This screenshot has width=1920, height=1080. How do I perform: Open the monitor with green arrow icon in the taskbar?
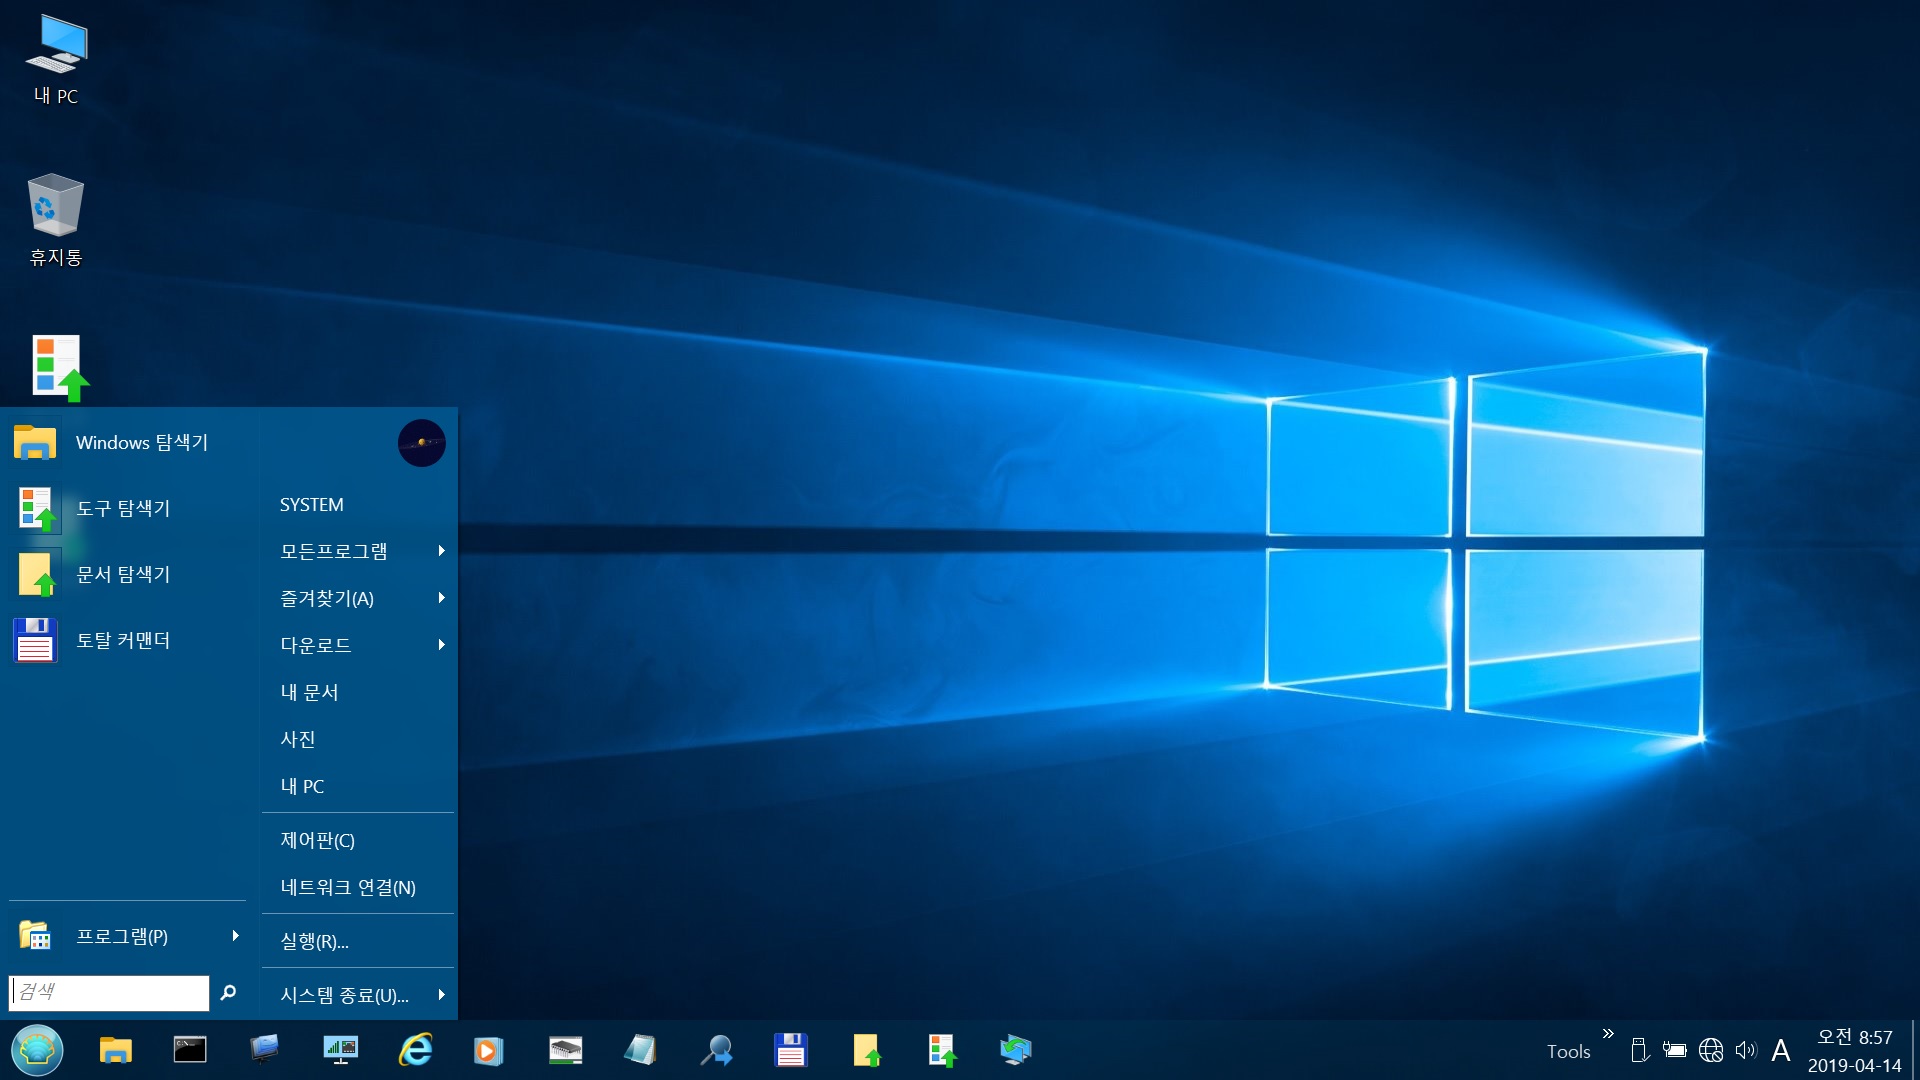pyautogui.click(x=1016, y=1050)
